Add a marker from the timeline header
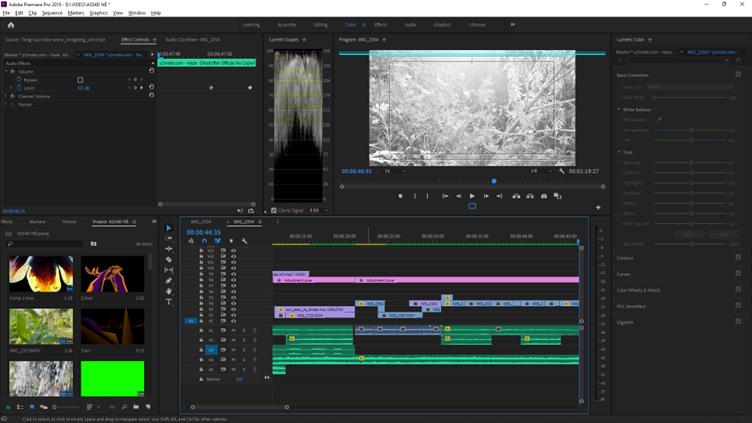Image resolution: width=752 pixels, height=423 pixels. [231, 241]
